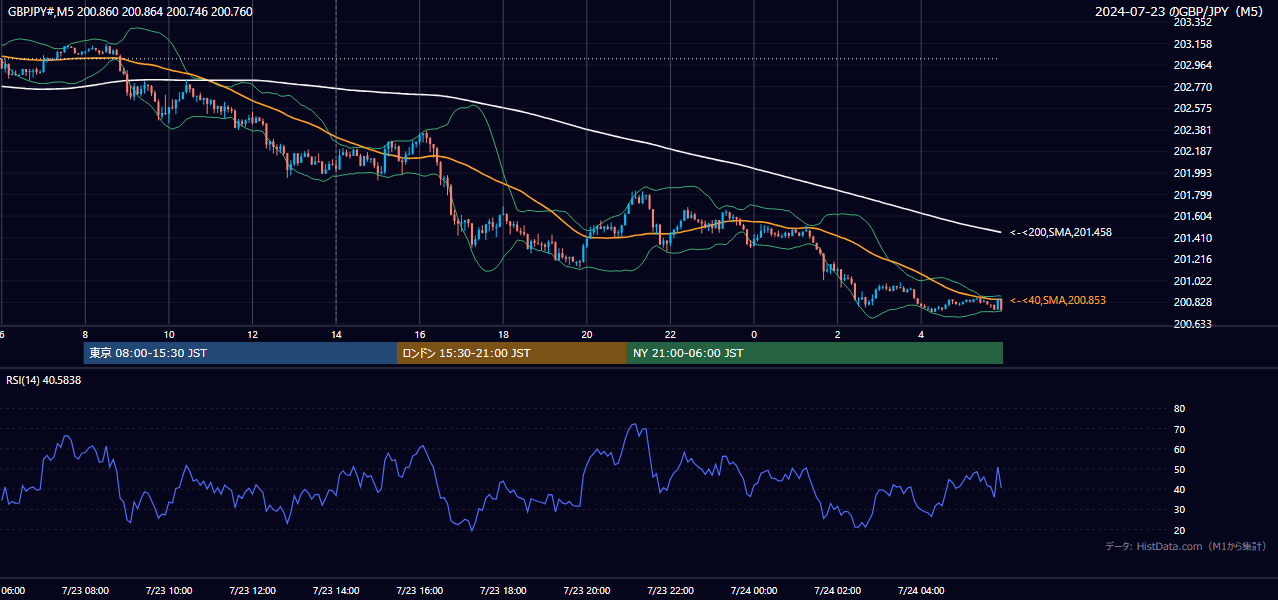Select time axis label 7/23 14:00

335,590
